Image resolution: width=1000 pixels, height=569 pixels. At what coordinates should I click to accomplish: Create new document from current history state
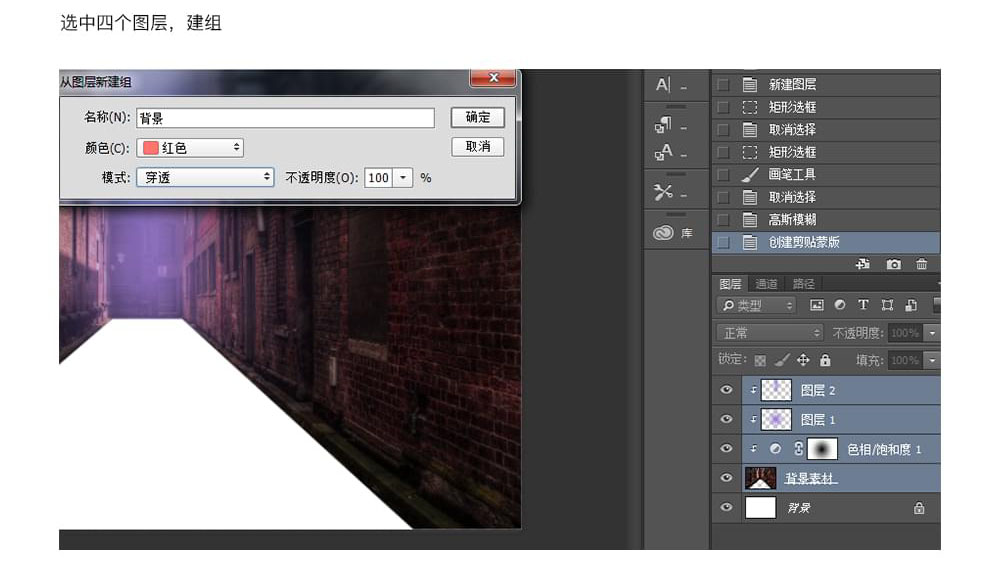(x=863, y=264)
